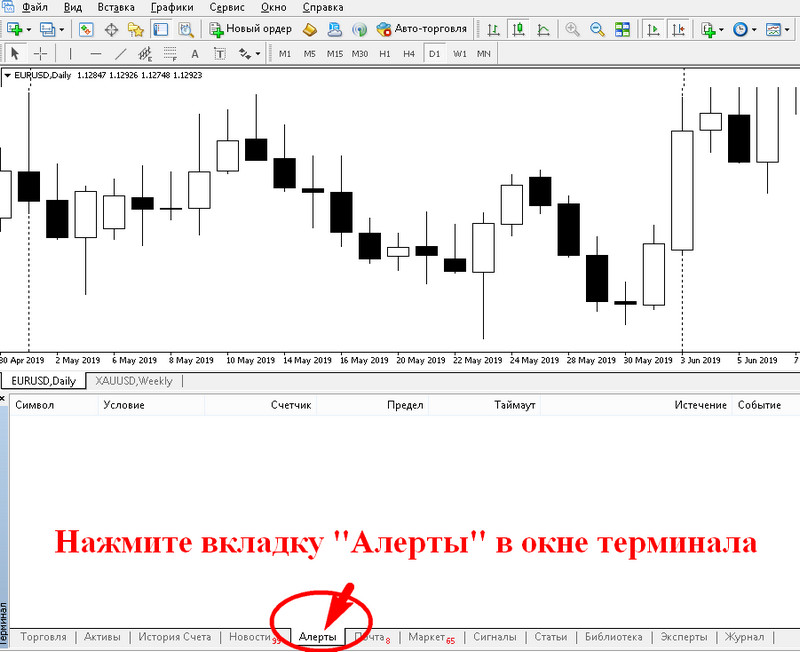Zoom in on the chart
800x652 pixels.
click(572, 30)
